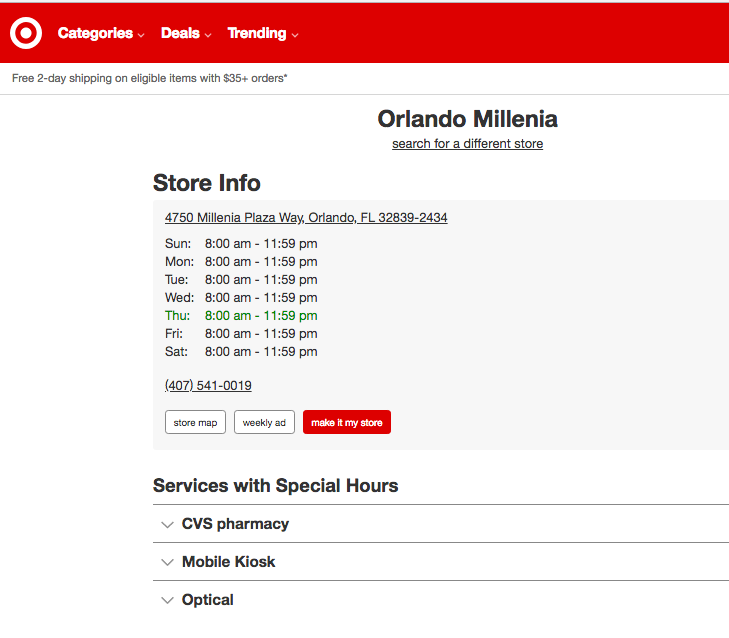The height and width of the screenshot is (638, 729).
Task: Open the weekly ad button
Action: [x=264, y=422]
